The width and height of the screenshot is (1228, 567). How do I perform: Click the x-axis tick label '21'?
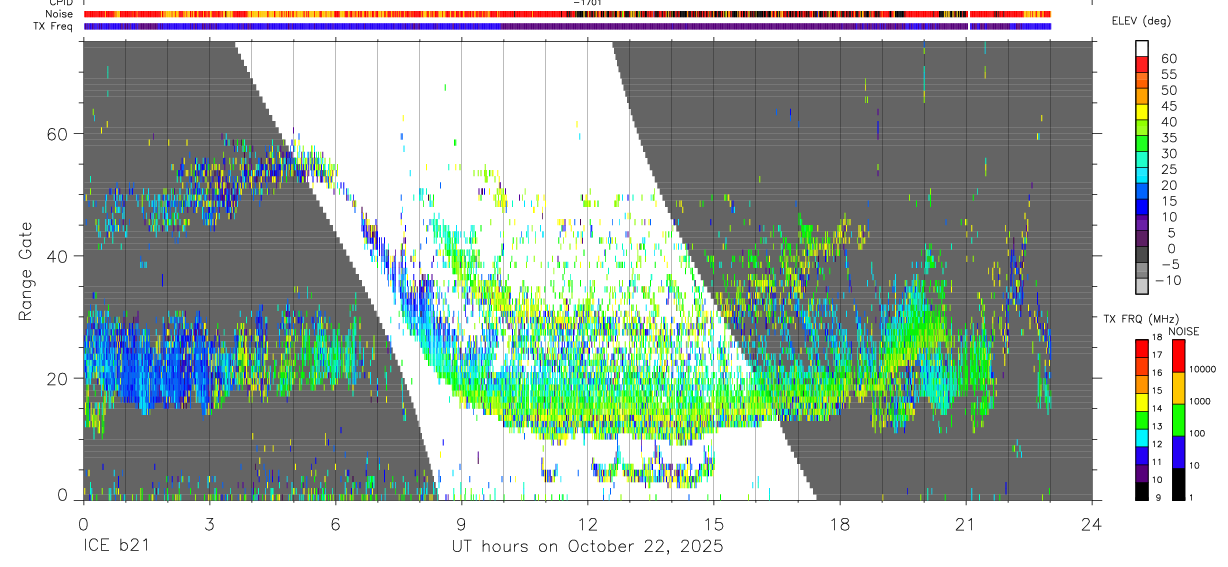[x=966, y=523]
